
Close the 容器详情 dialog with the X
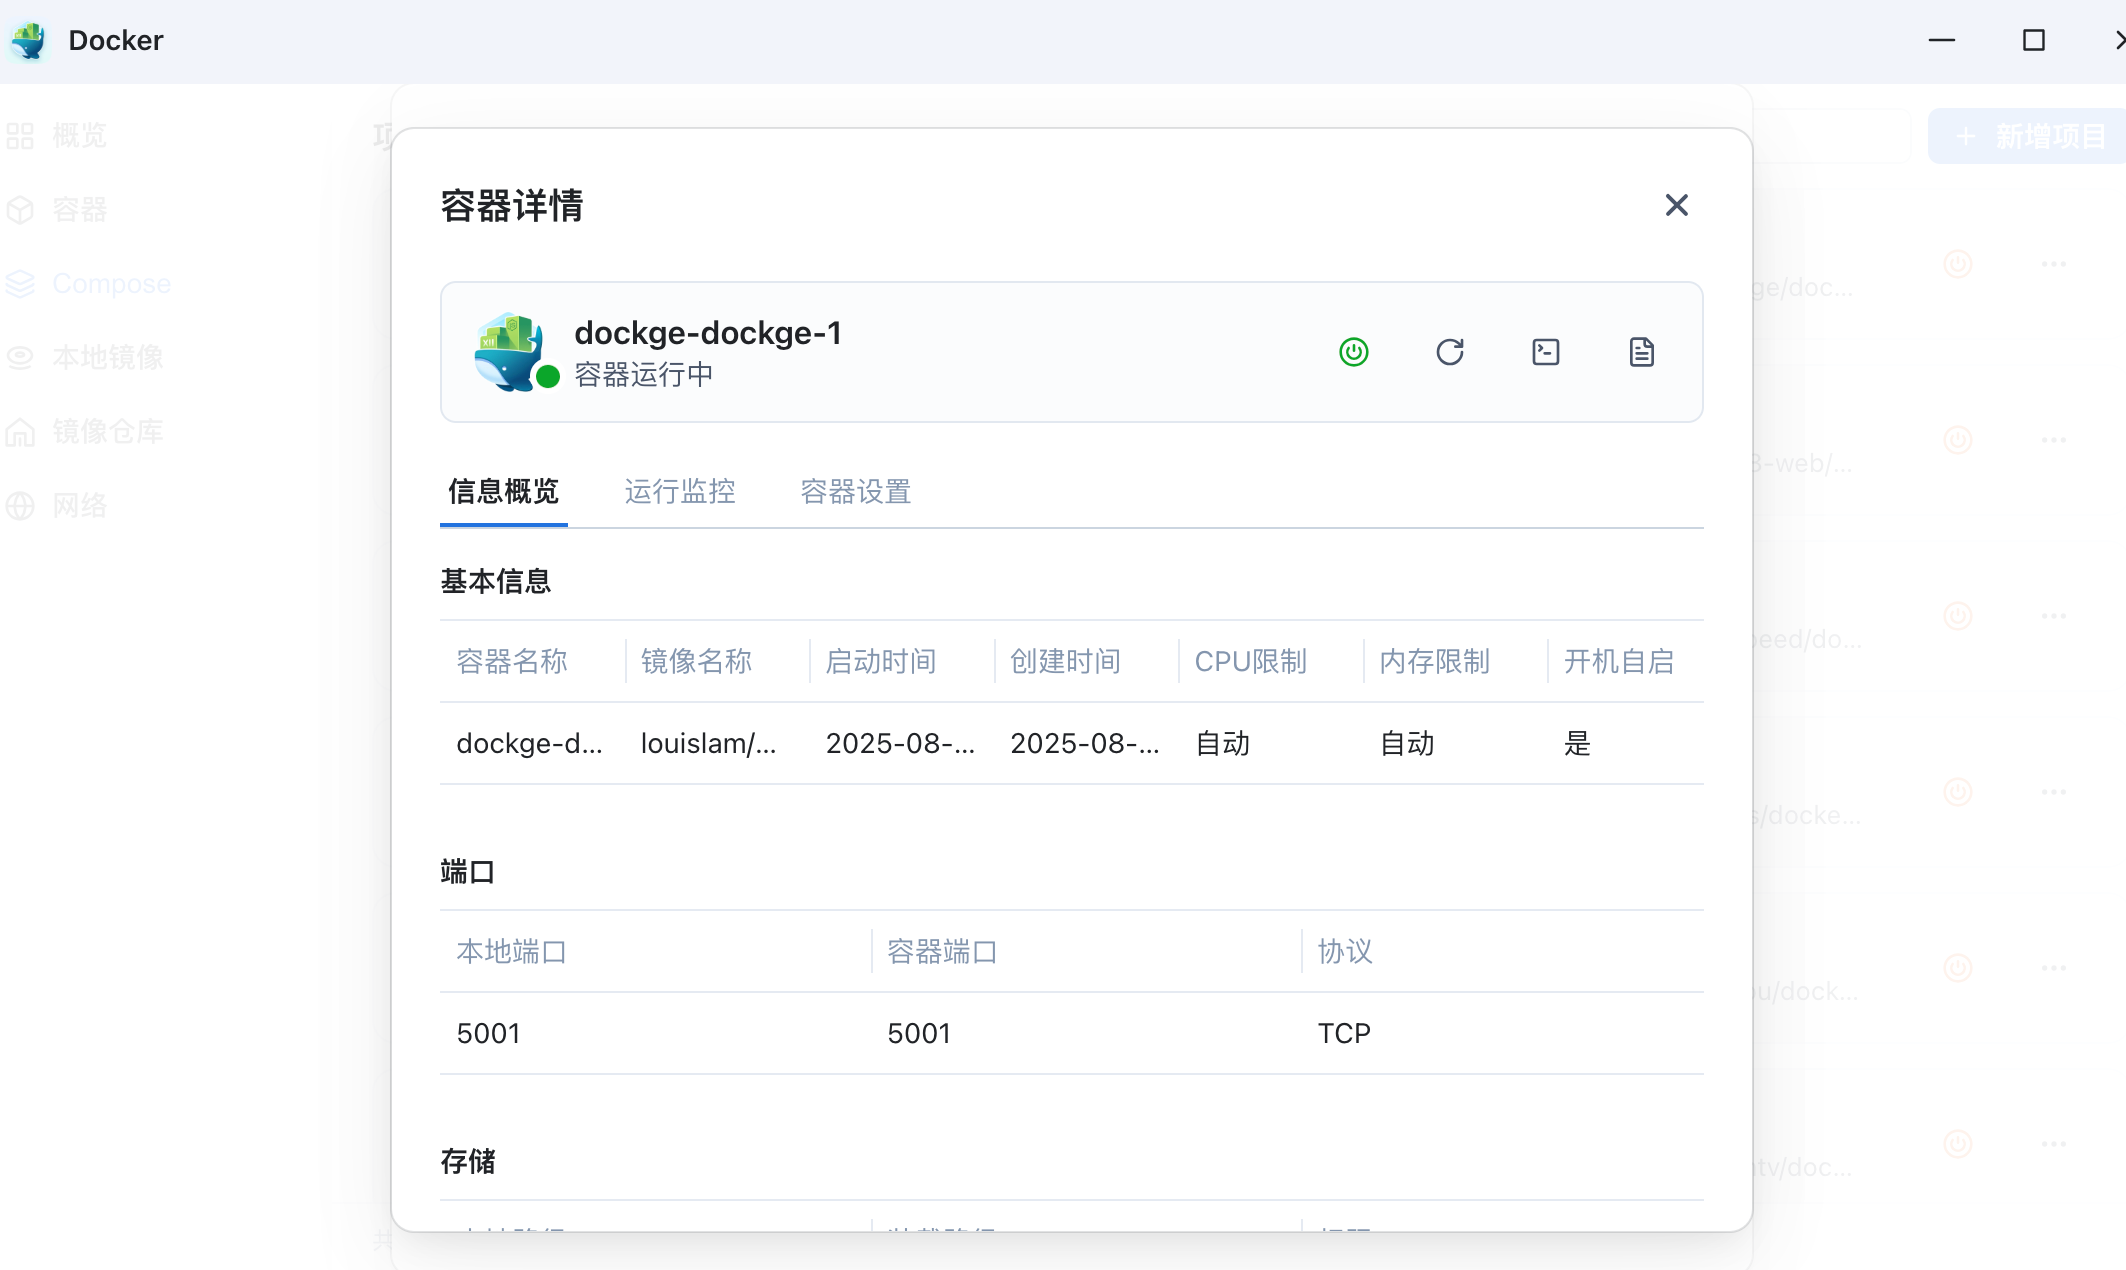coord(1676,205)
